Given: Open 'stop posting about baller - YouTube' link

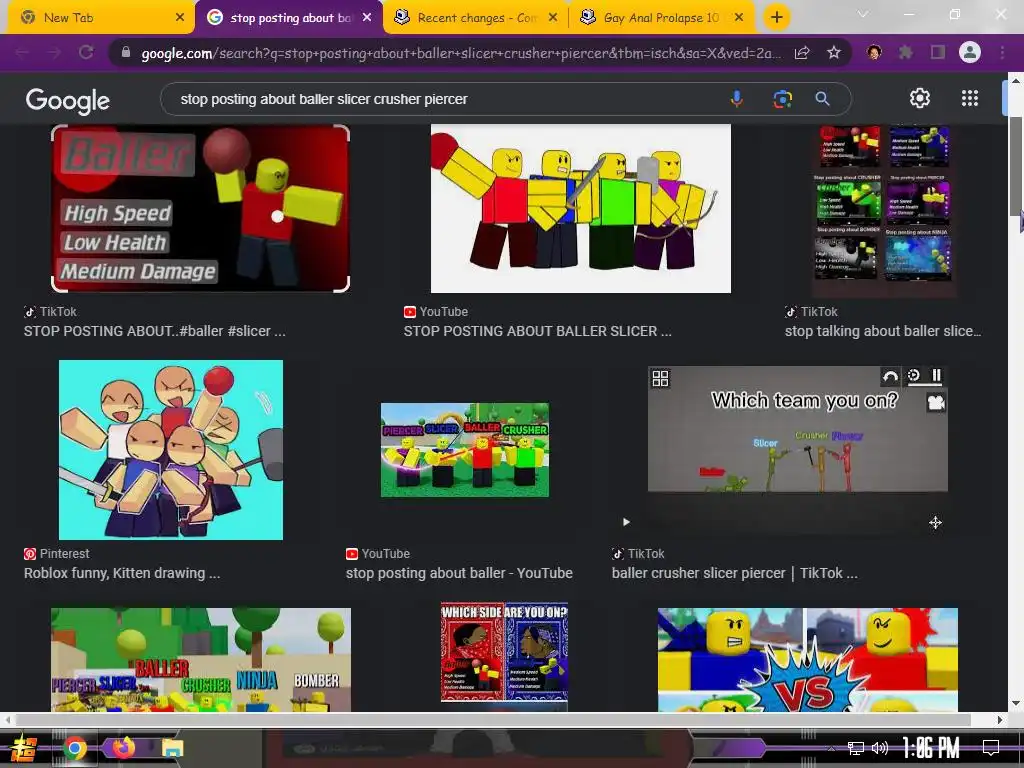Looking at the screenshot, I should pos(459,573).
